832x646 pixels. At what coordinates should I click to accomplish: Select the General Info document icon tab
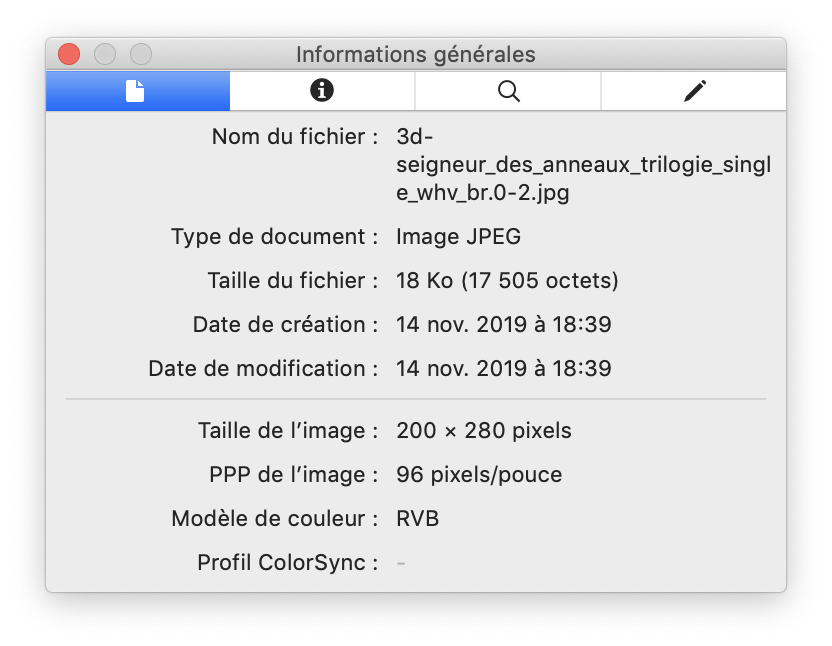[x=136, y=91]
